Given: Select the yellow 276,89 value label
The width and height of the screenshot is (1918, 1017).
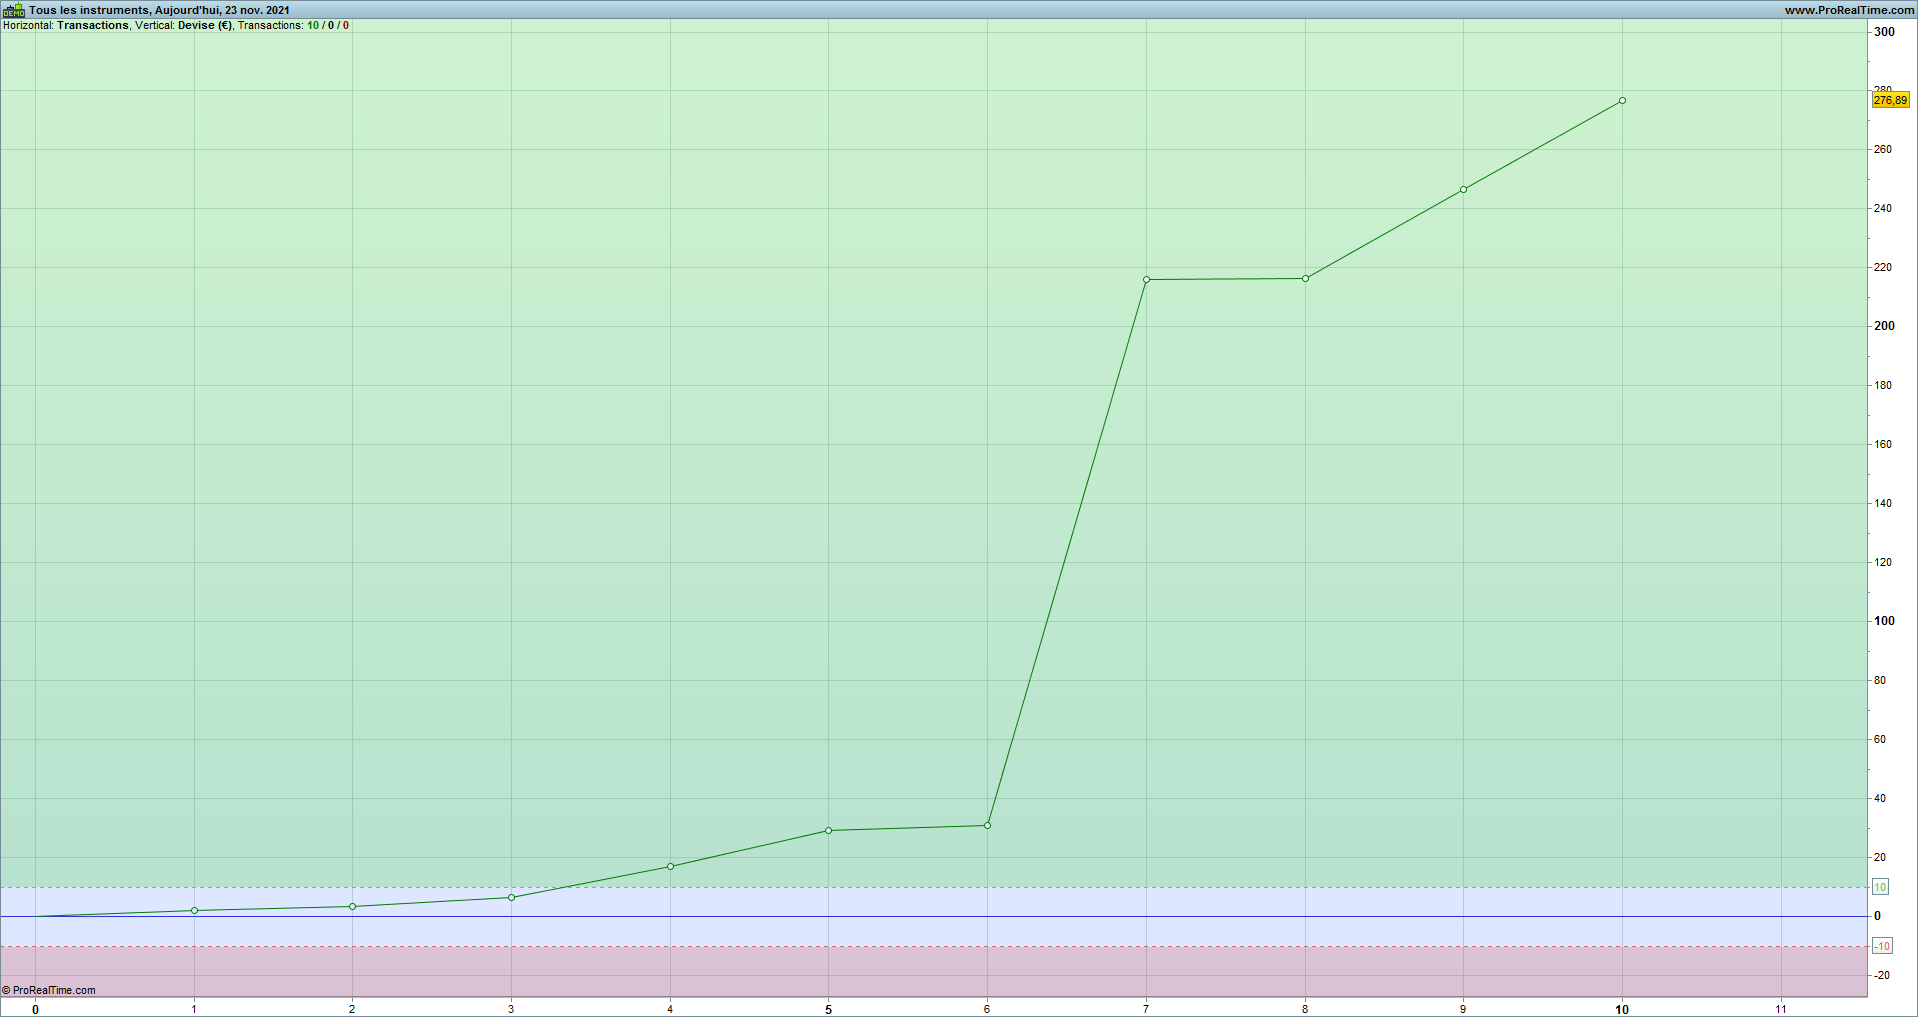Looking at the screenshot, I should tap(1890, 100).
